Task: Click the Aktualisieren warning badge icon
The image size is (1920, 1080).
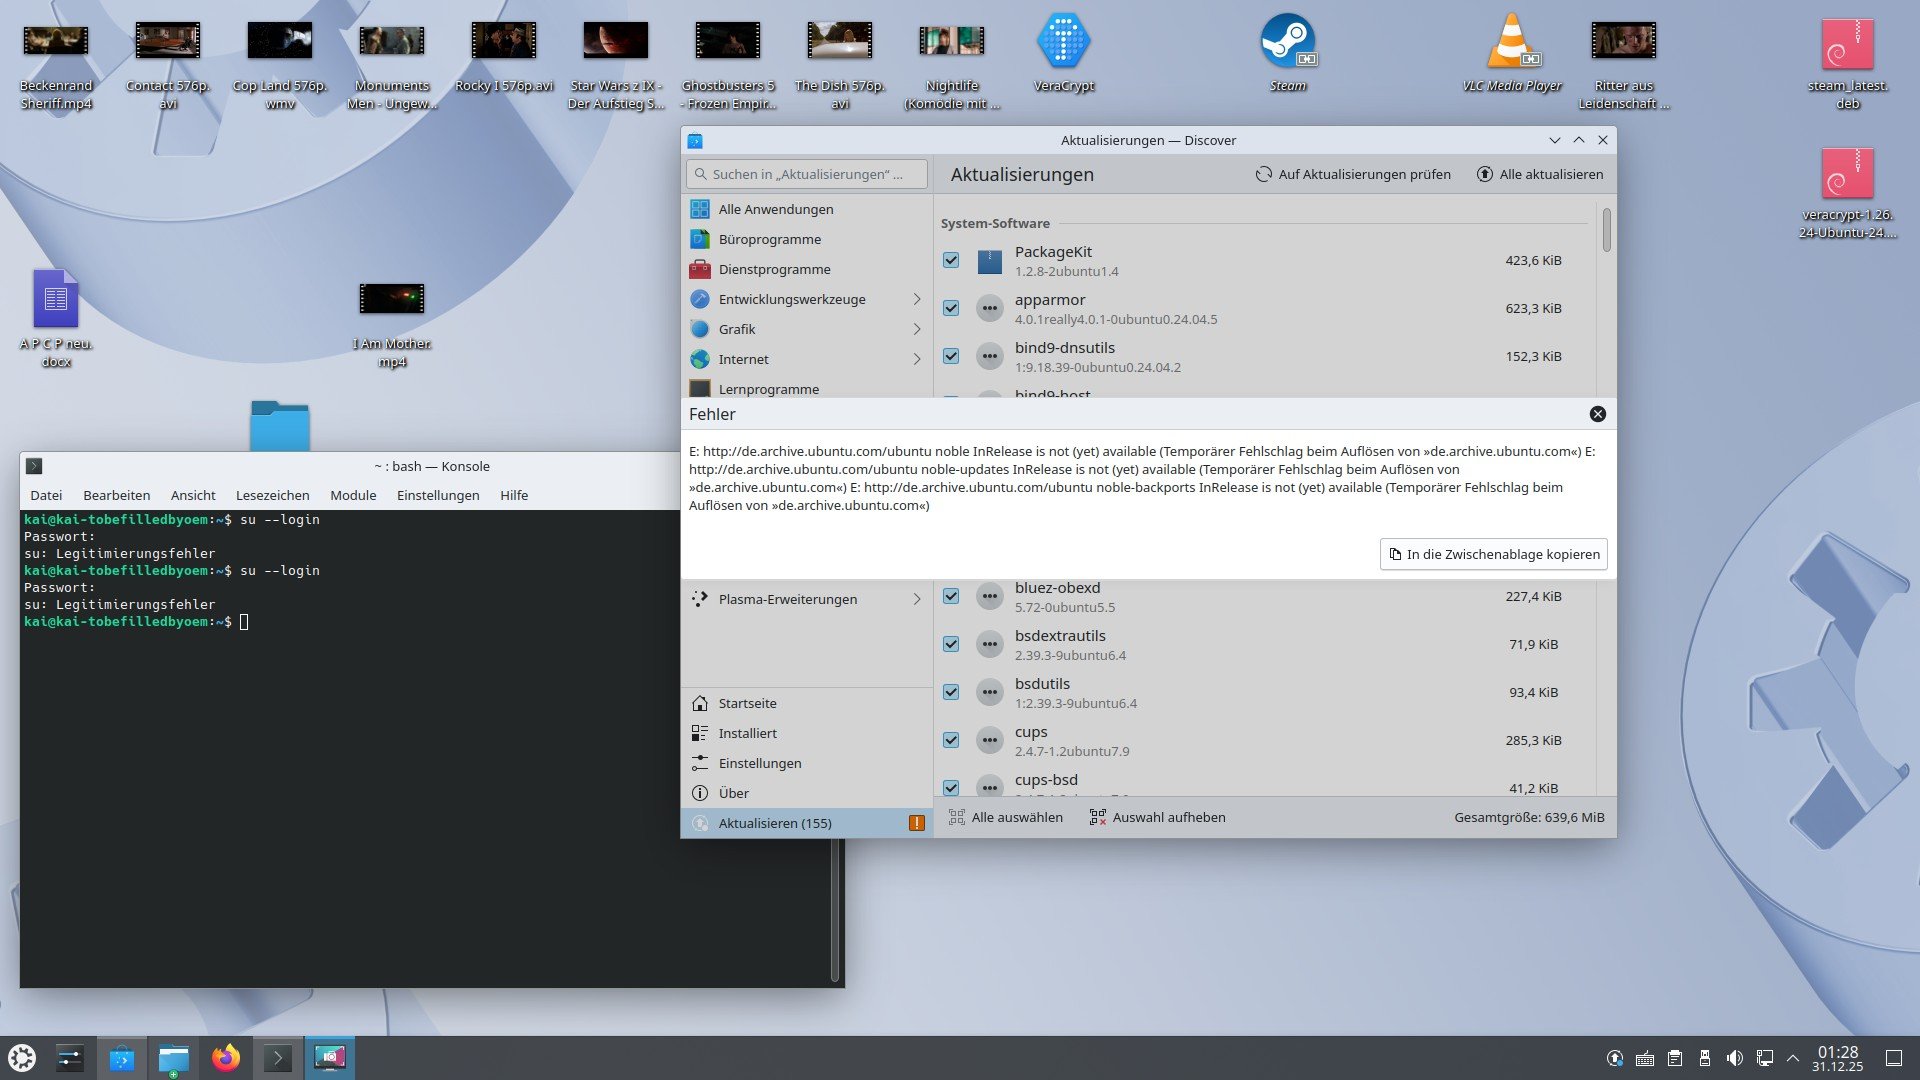Action: [916, 823]
